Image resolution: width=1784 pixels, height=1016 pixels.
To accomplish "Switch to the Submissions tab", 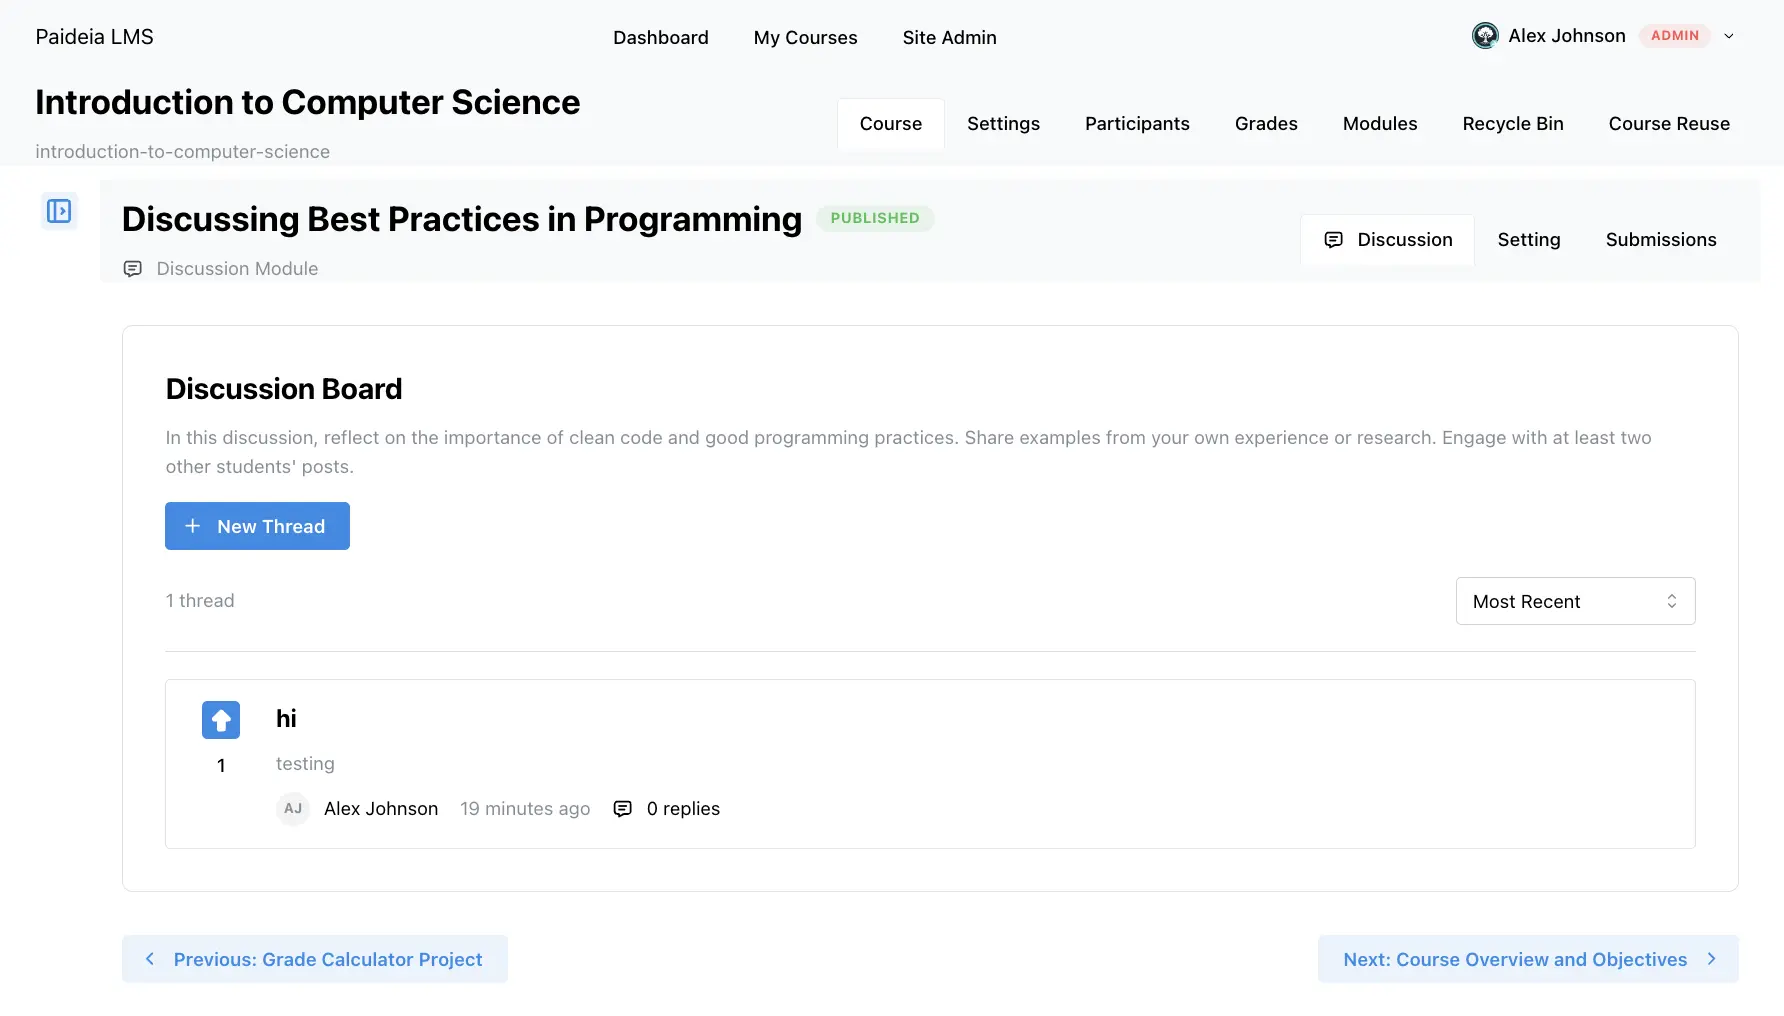I will (x=1660, y=240).
